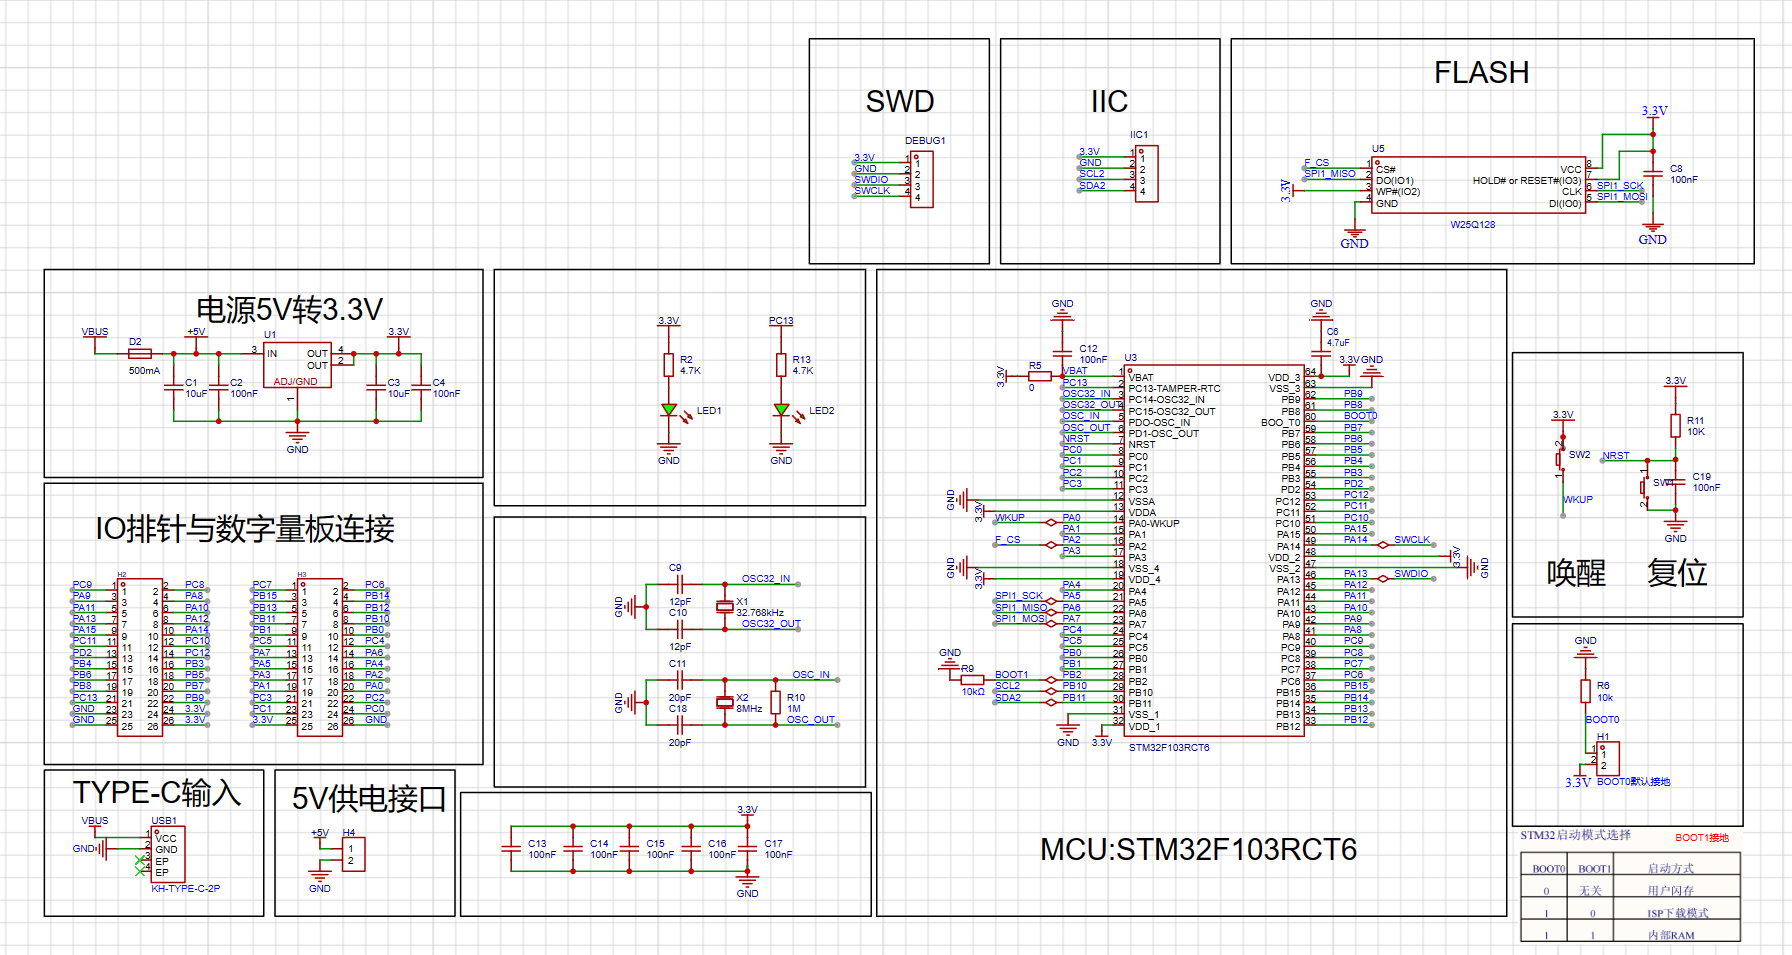
Task: Click the FLASH section title text
Action: pos(1481,73)
